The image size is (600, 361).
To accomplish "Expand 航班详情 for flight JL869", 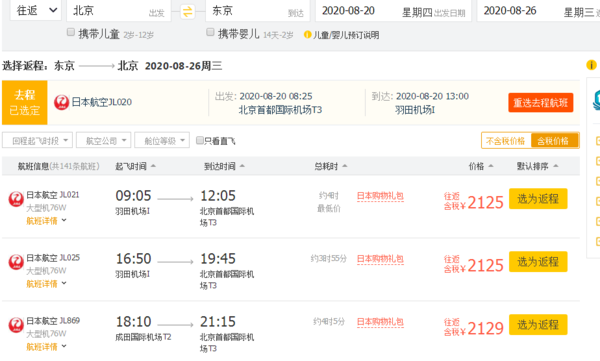I will click(46, 347).
